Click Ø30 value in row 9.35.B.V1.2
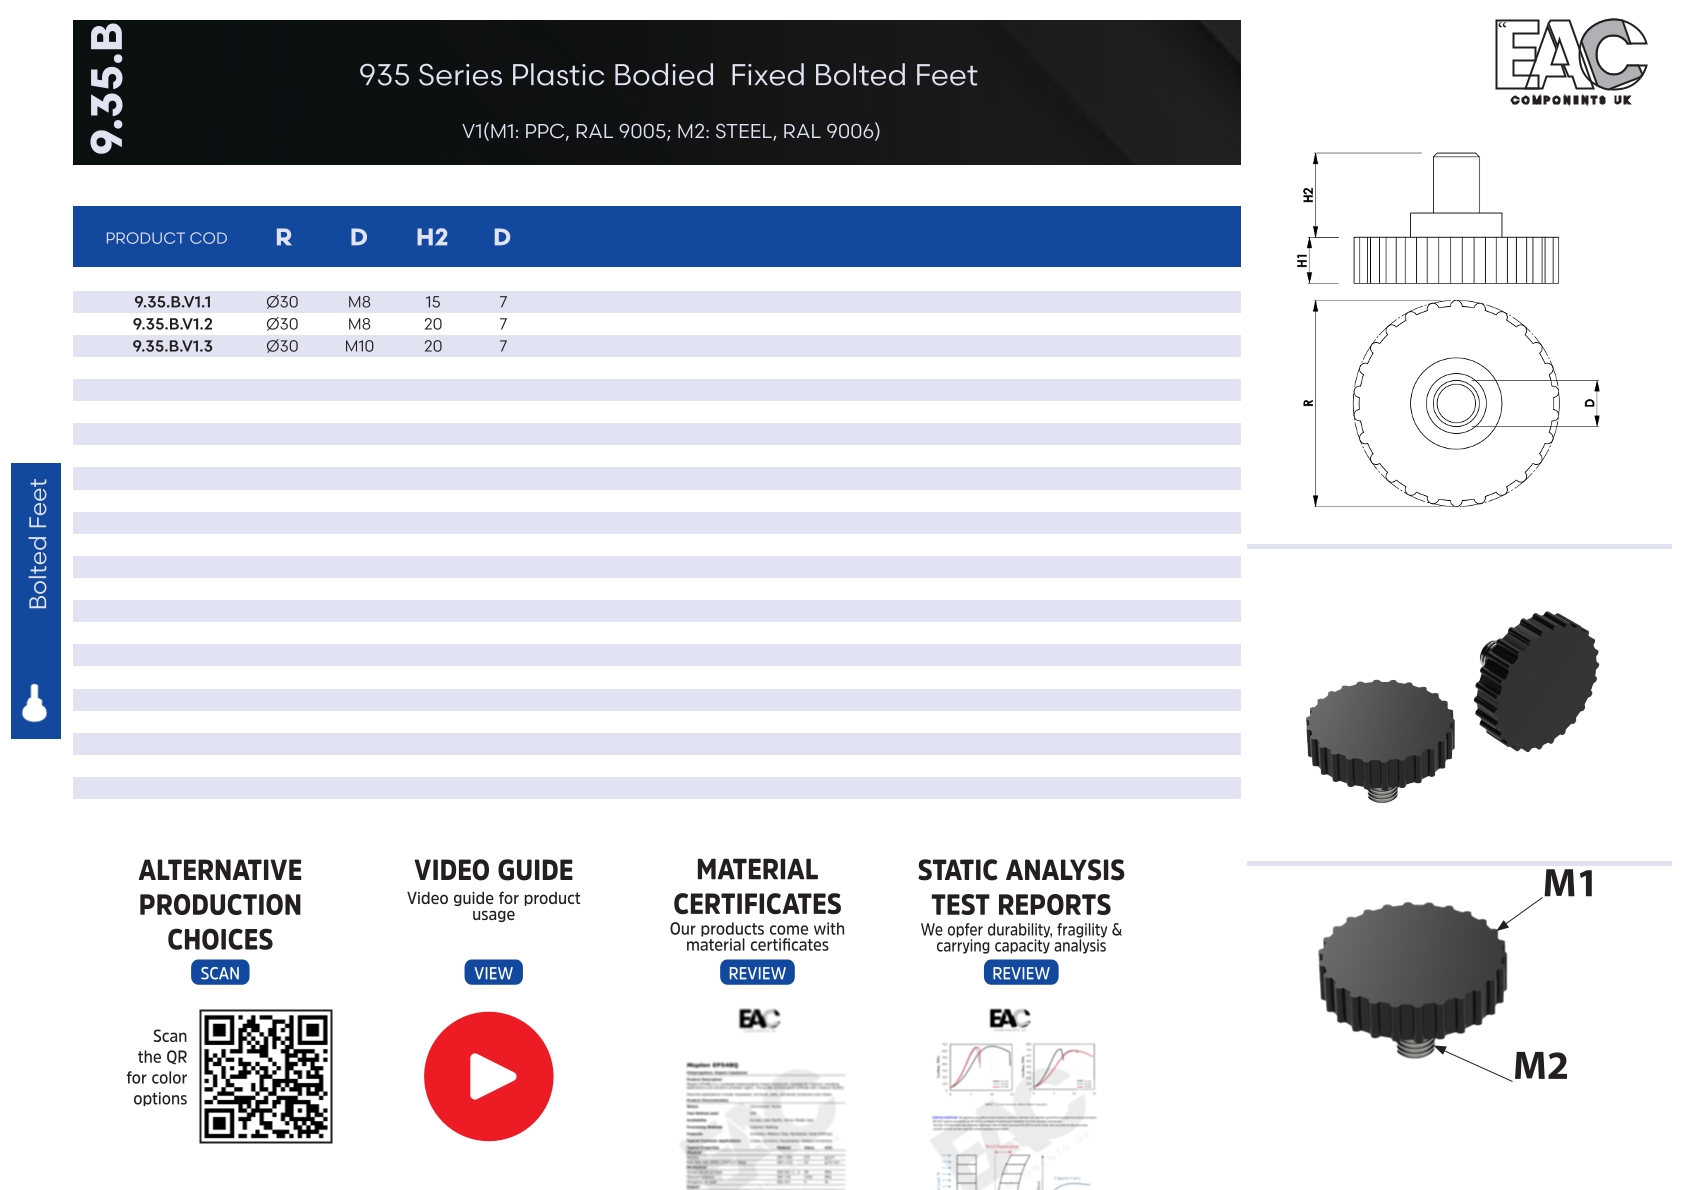Screen dimensions: 1683x1190 pos(282,324)
